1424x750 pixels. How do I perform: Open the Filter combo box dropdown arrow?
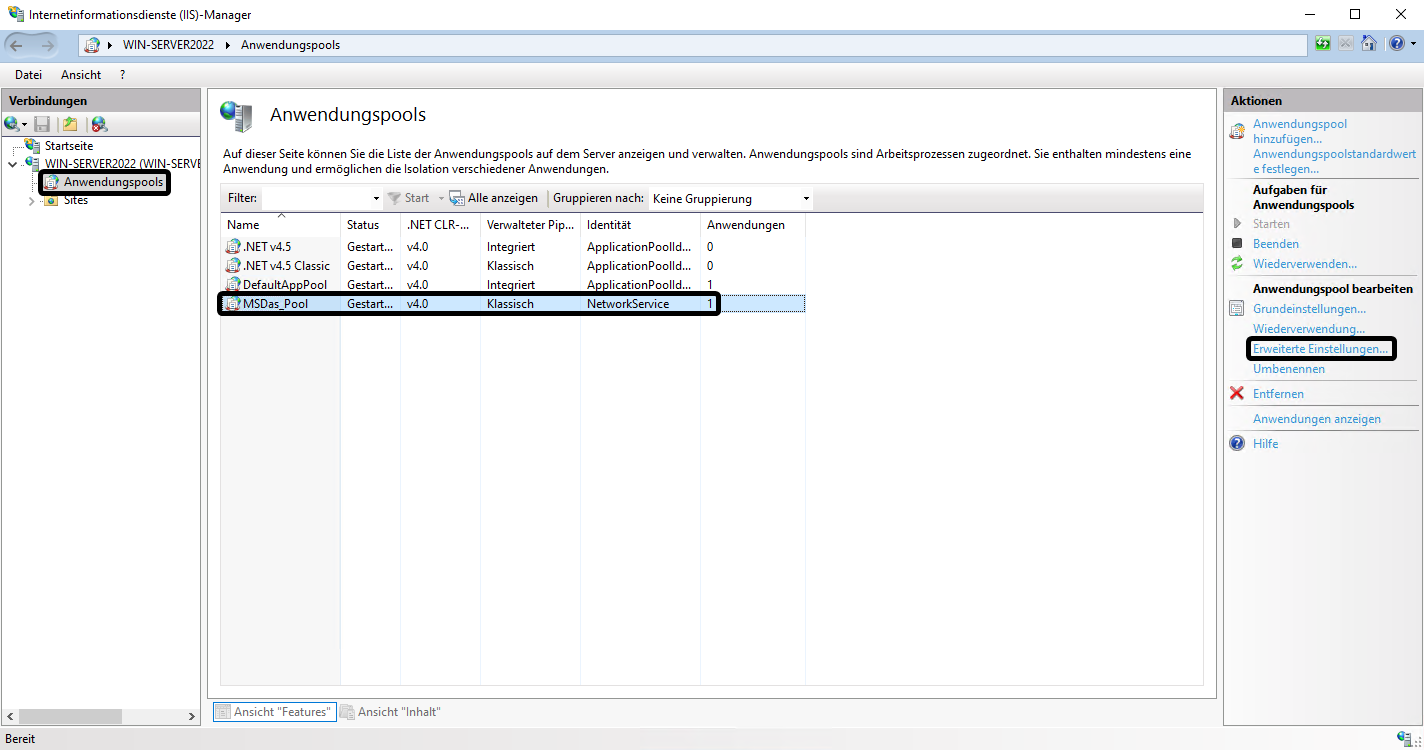[x=376, y=199]
